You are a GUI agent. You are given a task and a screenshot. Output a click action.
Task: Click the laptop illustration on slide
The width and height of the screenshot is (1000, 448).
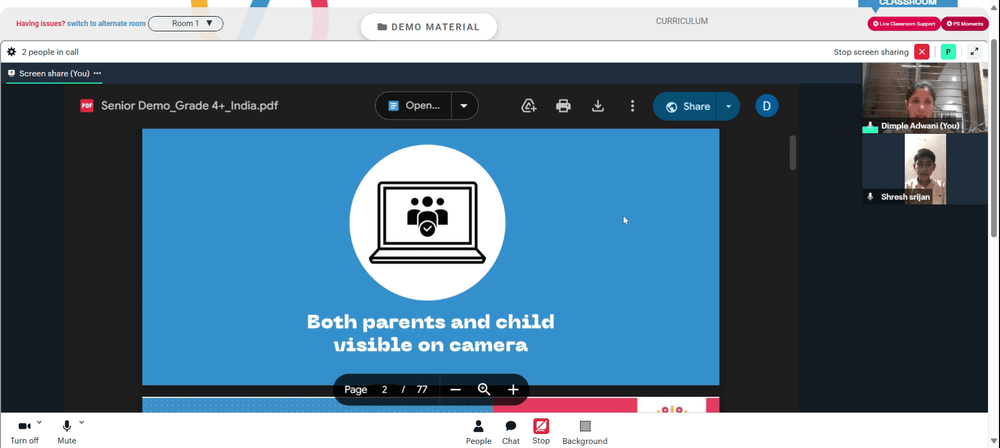pyautogui.click(x=427, y=223)
